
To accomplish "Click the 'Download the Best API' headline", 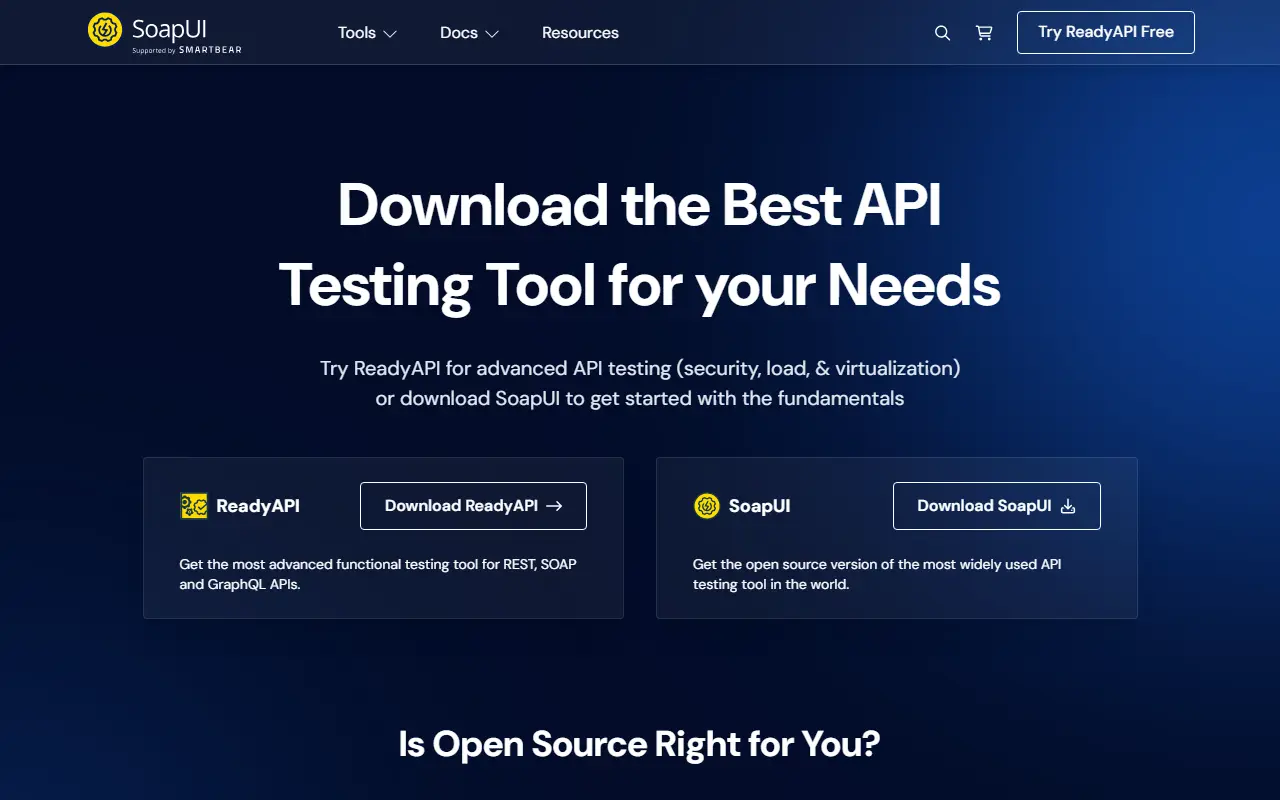I will pos(640,204).
